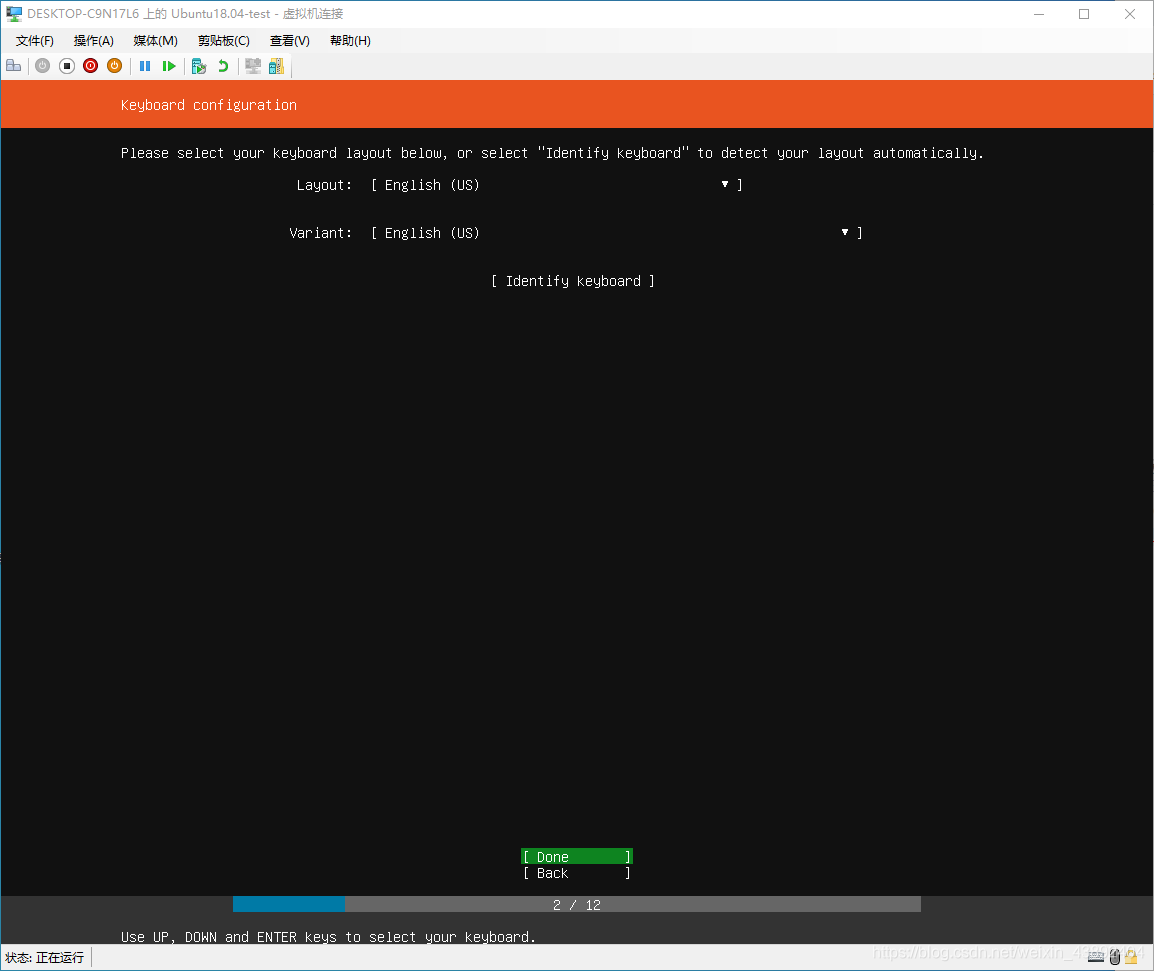
Task: Click the lock security icon in the status bar
Action: [1131, 957]
